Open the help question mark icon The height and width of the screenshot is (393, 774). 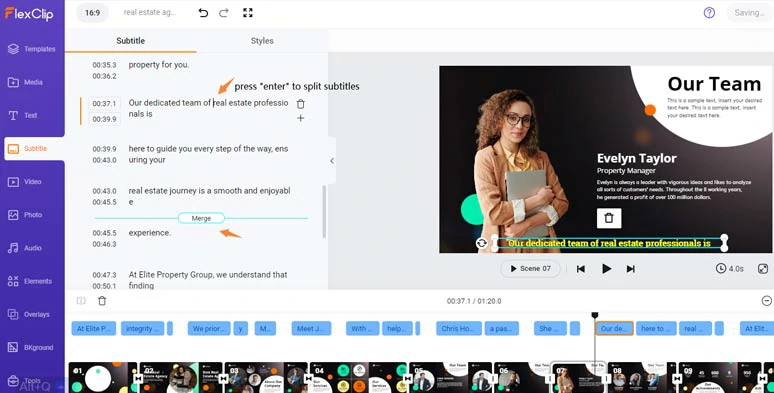(709, 13)
